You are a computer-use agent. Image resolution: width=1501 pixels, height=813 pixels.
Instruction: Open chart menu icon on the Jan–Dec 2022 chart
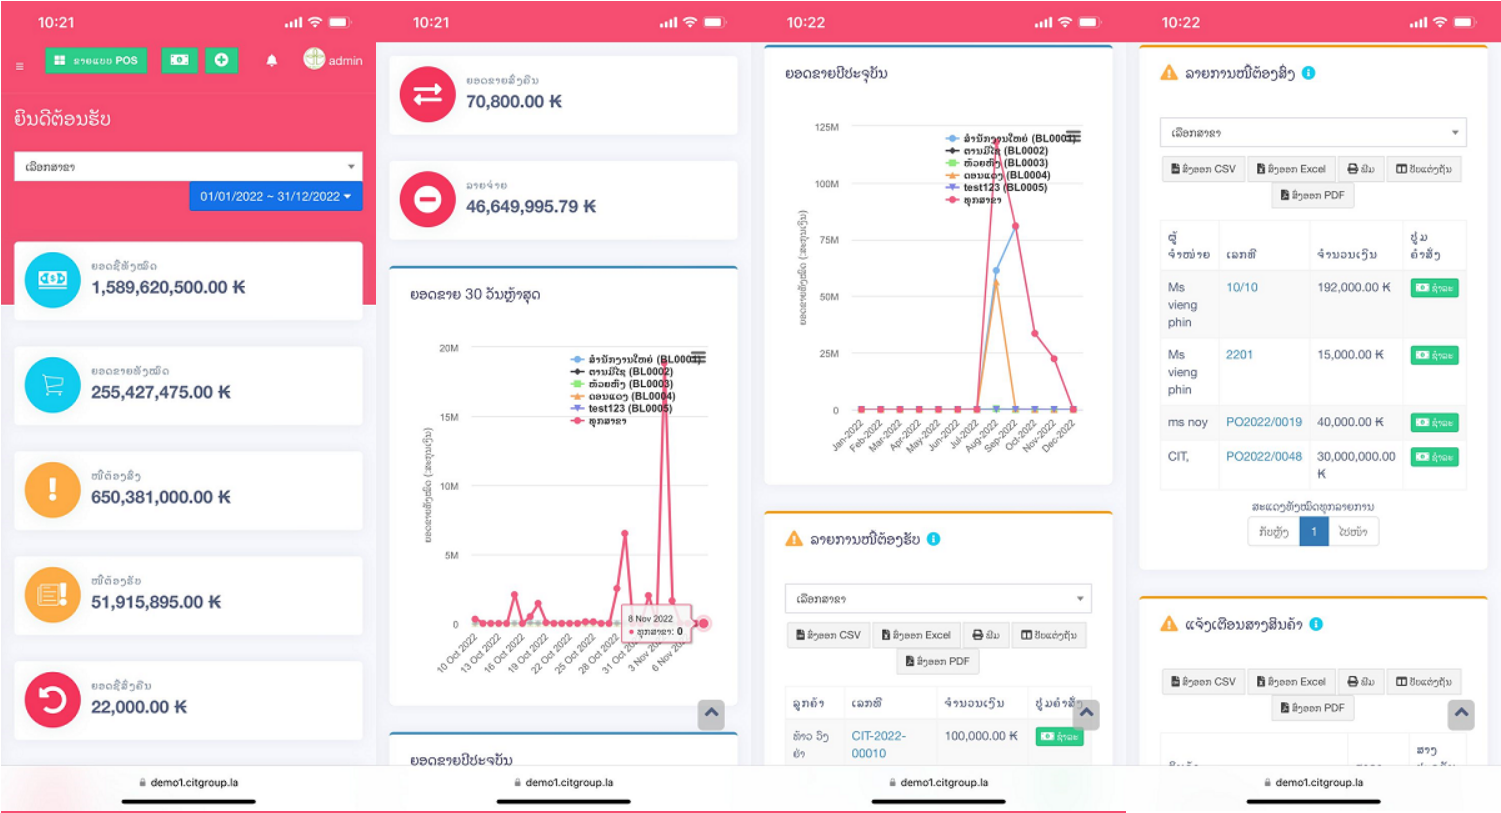click(x=1073, y=137)
